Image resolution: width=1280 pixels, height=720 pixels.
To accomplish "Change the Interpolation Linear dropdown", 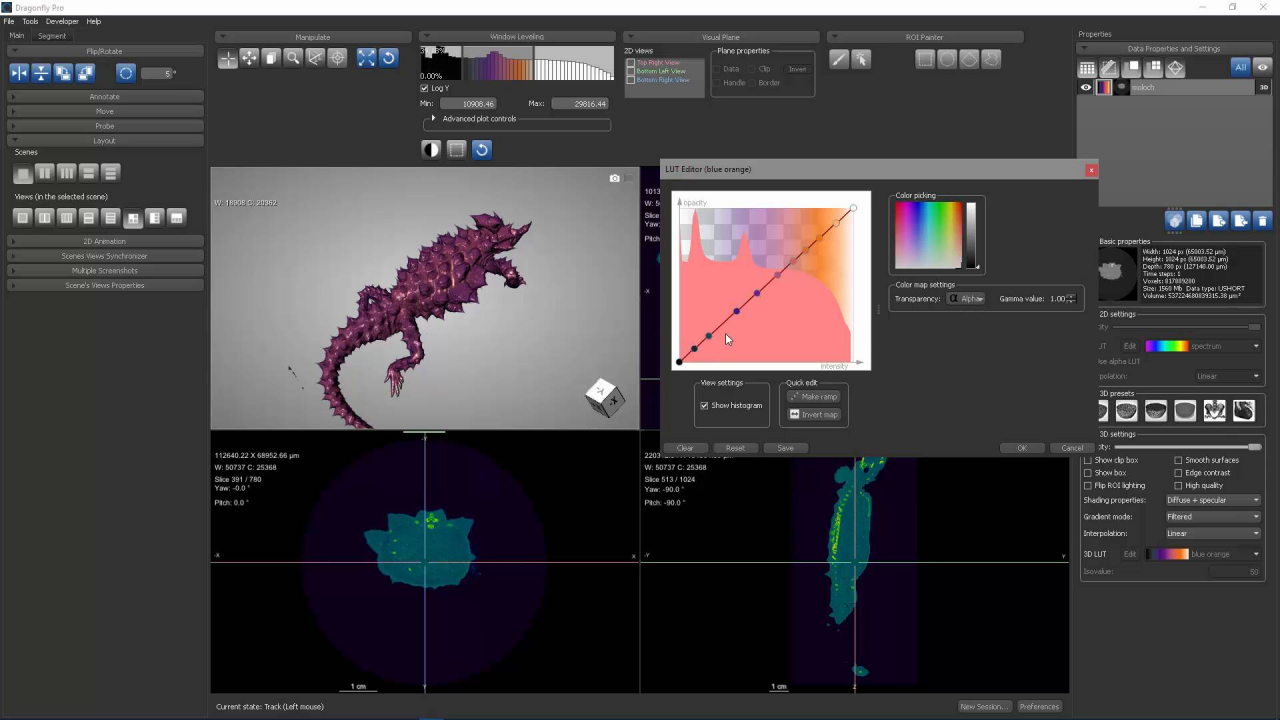I will 1213,533.
